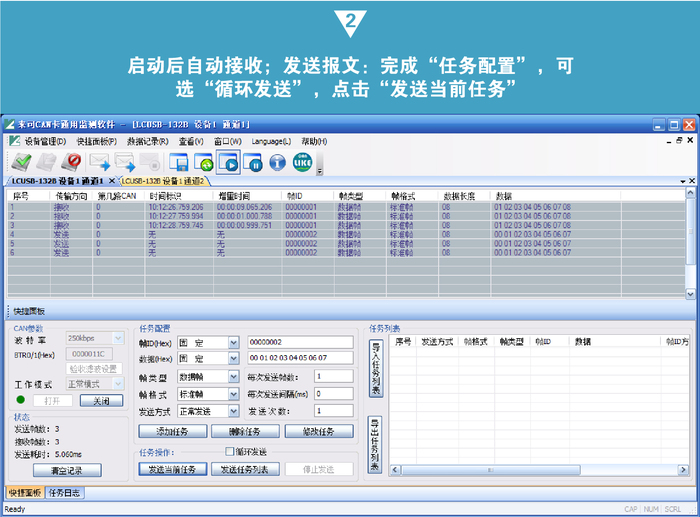Image resolution: width=700 pixels, height=517 pixels.
Task: Open the 窗口(W) menu
Action: pyautogui.click(x=228, y=142)
